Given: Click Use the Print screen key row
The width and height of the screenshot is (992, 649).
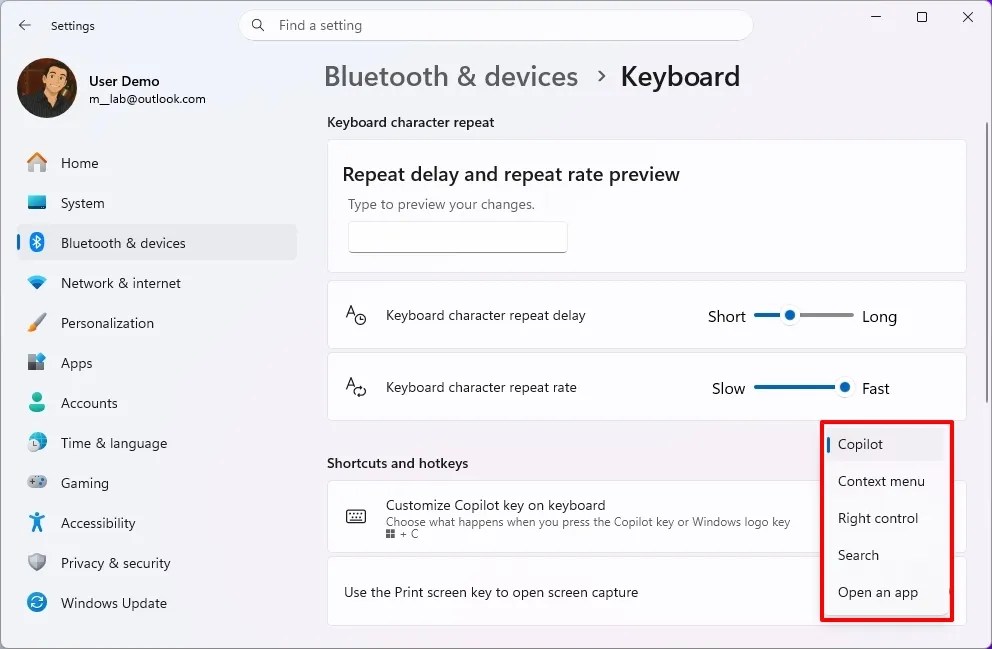Looking at the screenshot, I should click(x=647, y=592).
